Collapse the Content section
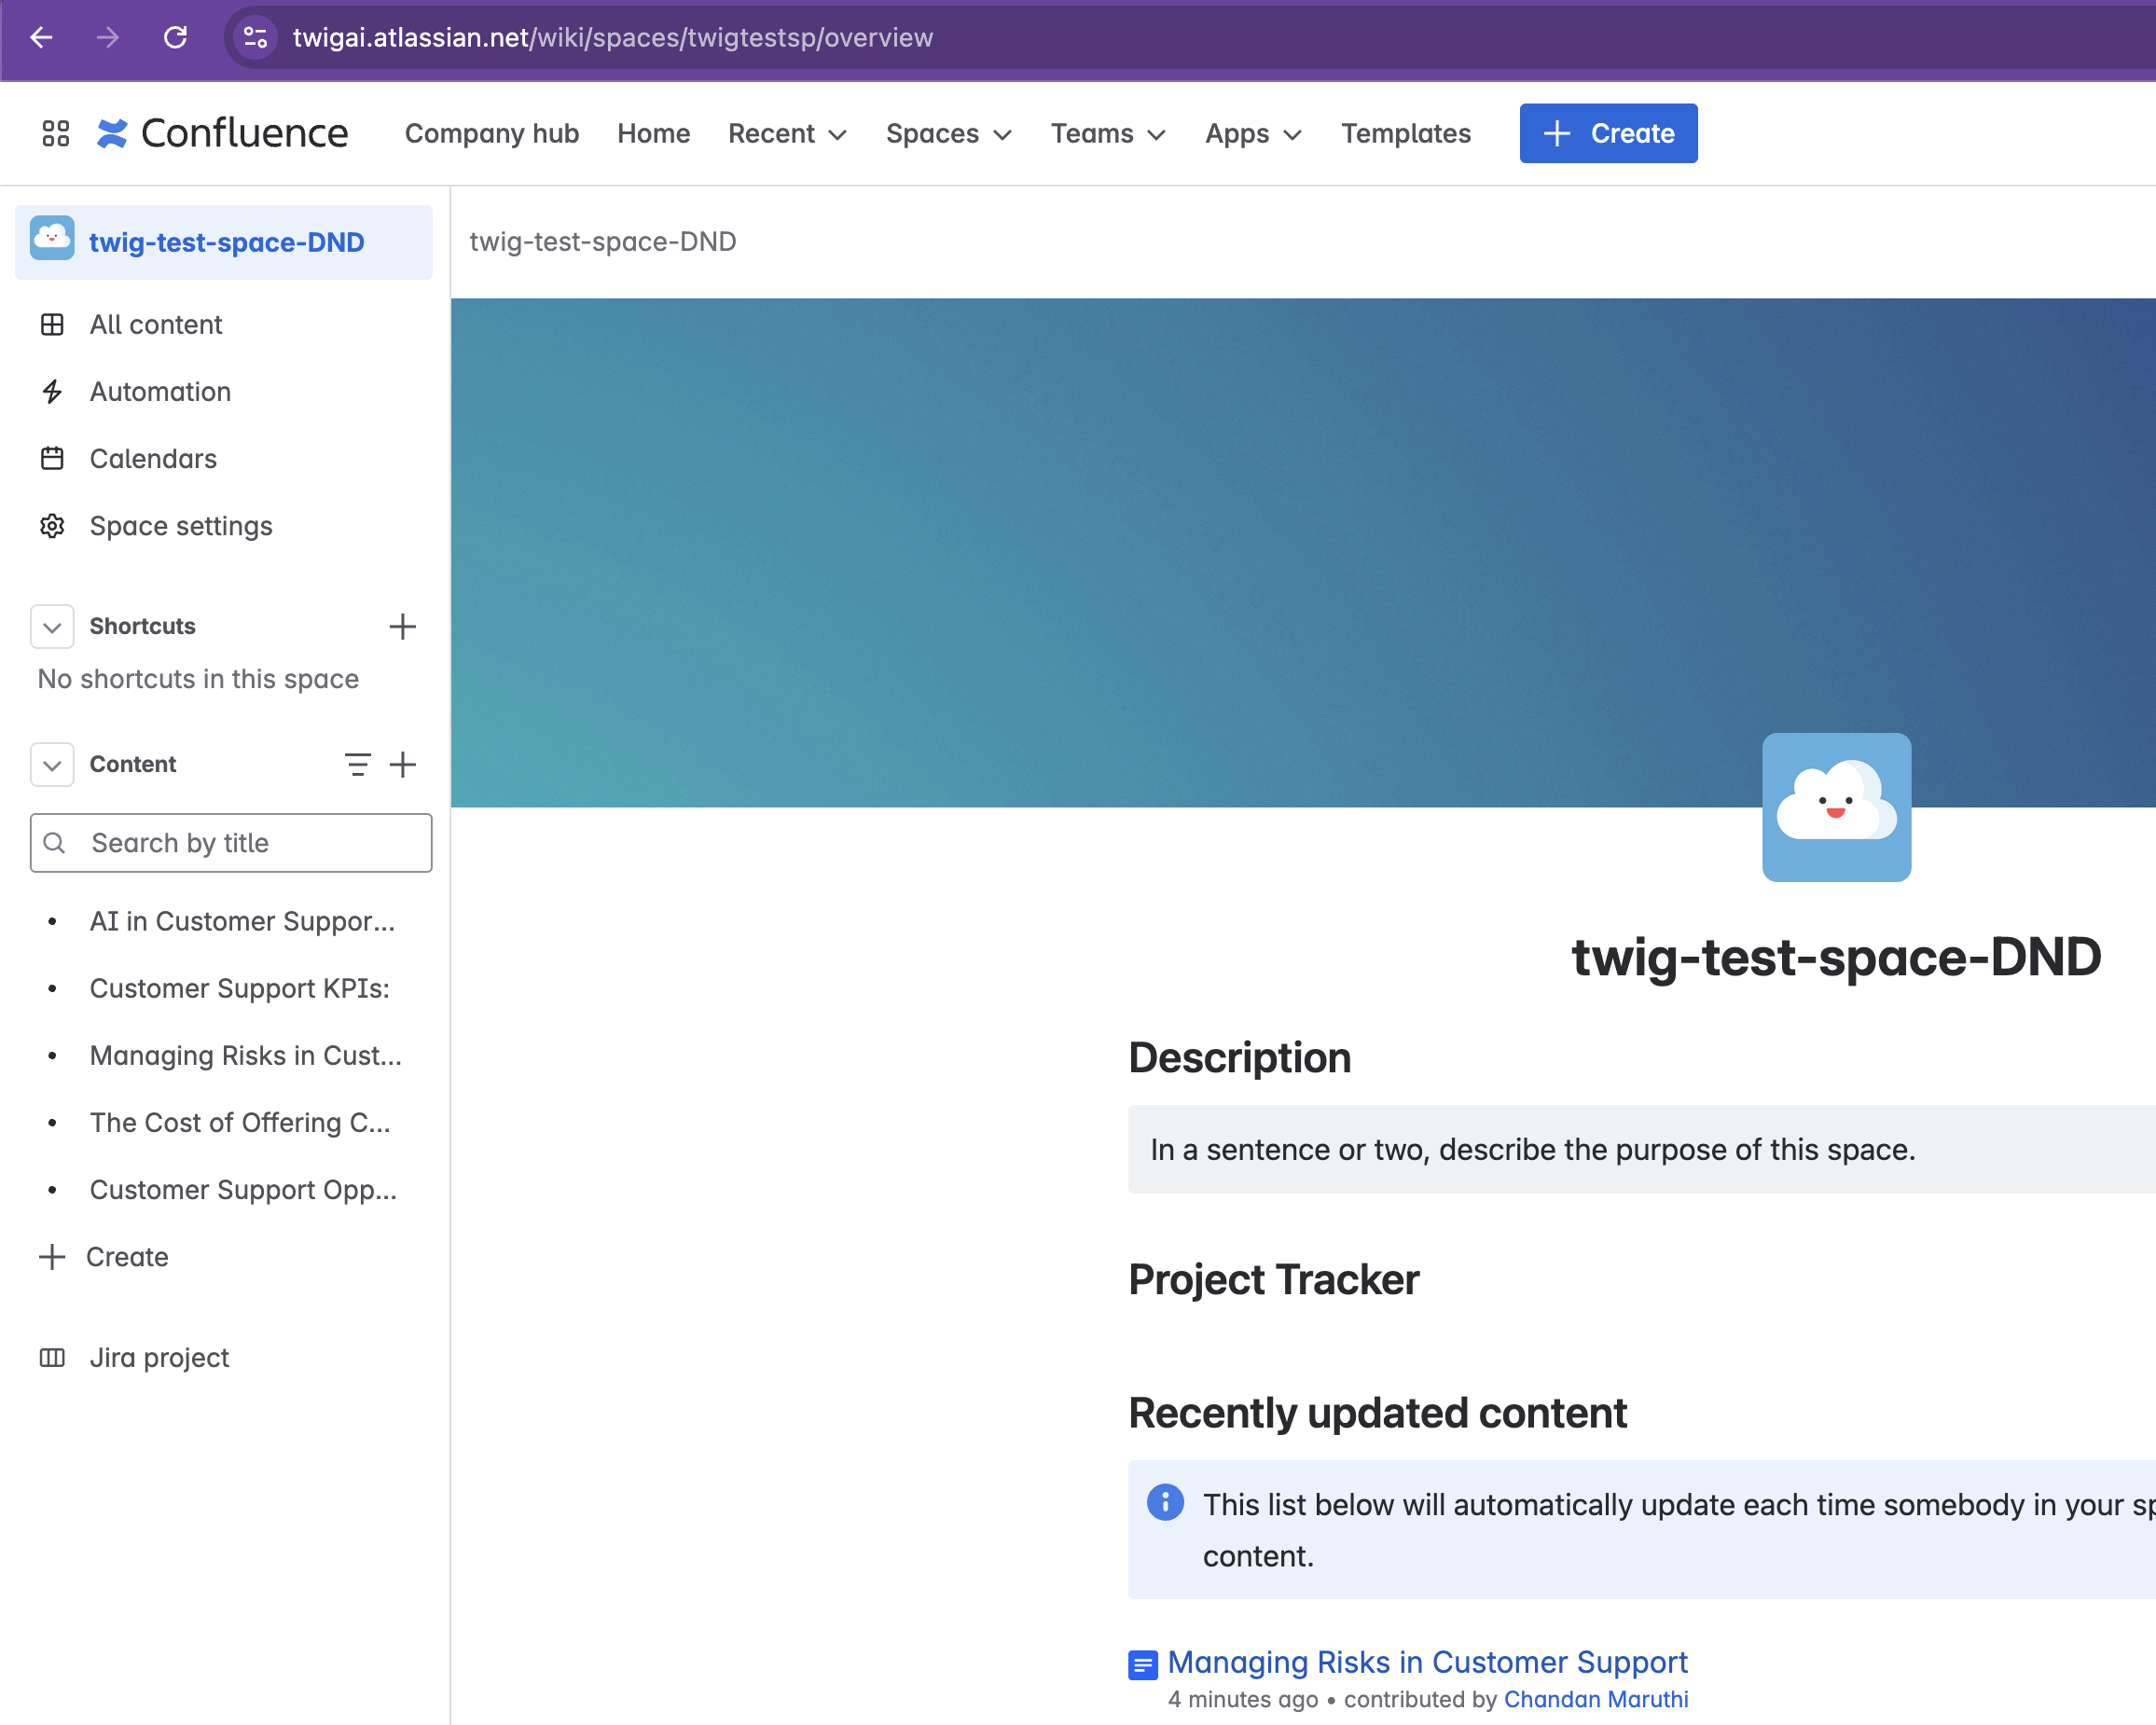The height and width of the screenshot is (1725, 2156). pos(52,765)
